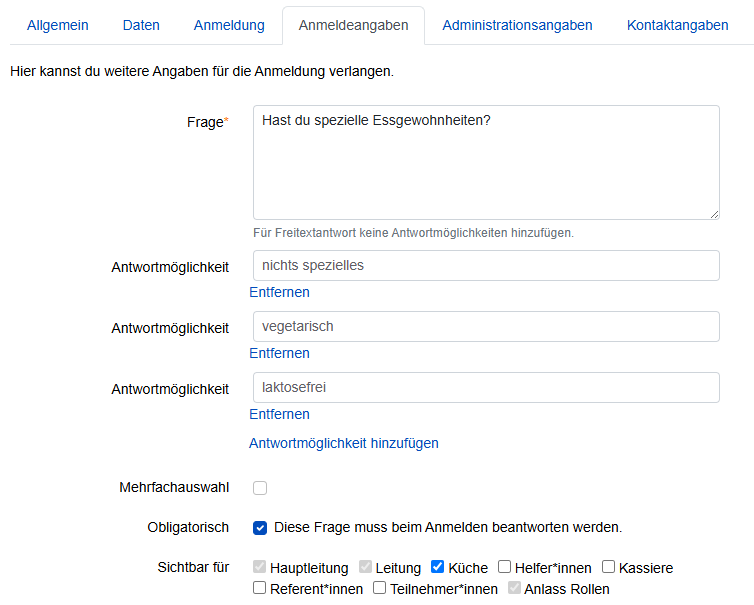
Task: Open the Administrationsangaben tab
Action: (x=517, y=25)
